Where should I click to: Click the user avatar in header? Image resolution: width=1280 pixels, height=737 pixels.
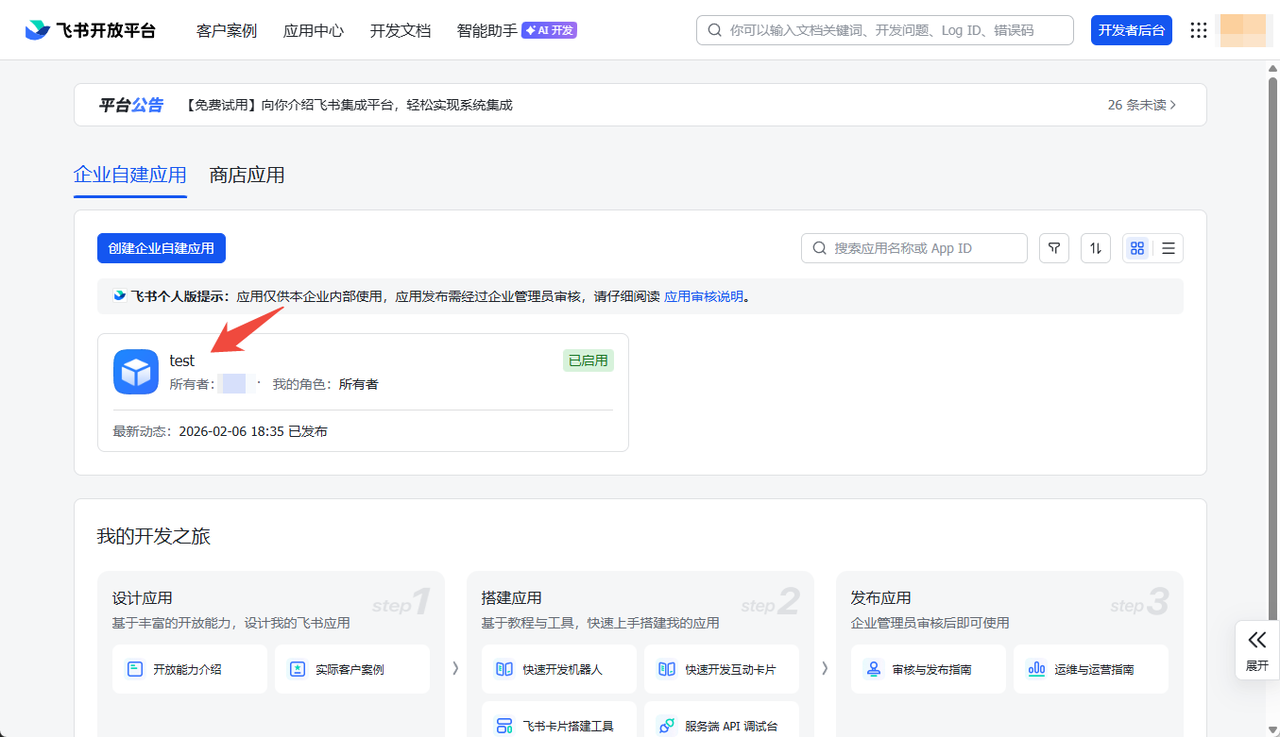click(x=1245, y=30)
